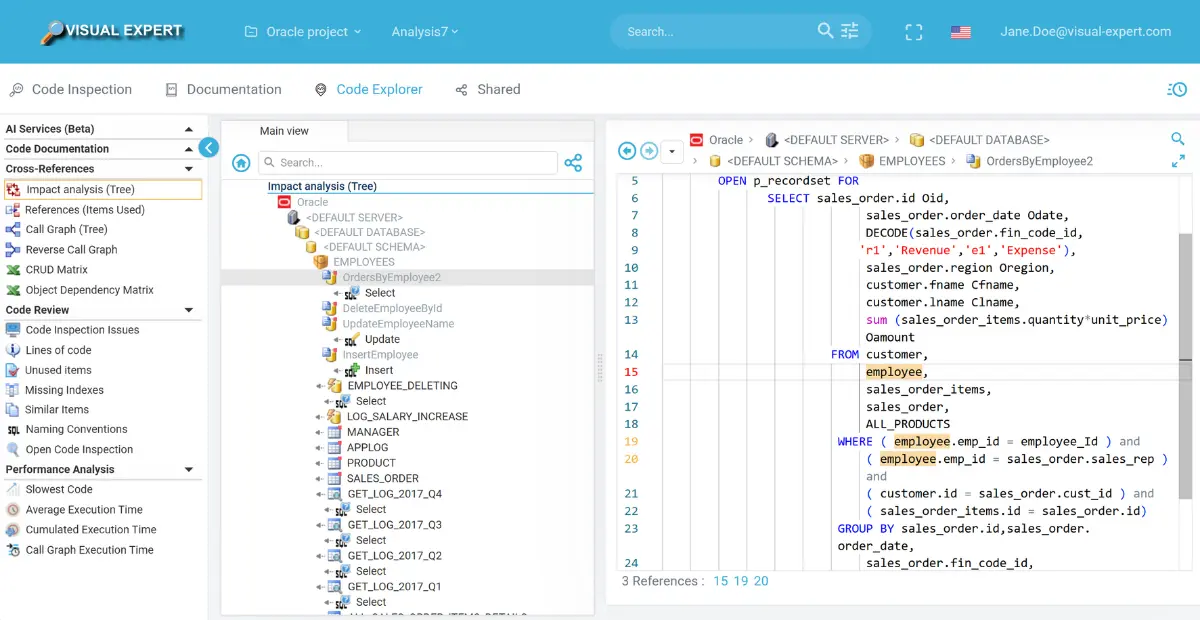Viewport: 1200px width, 620px height.
Task: Switch to Code Explorer tab
Action: tap(368, 89)
